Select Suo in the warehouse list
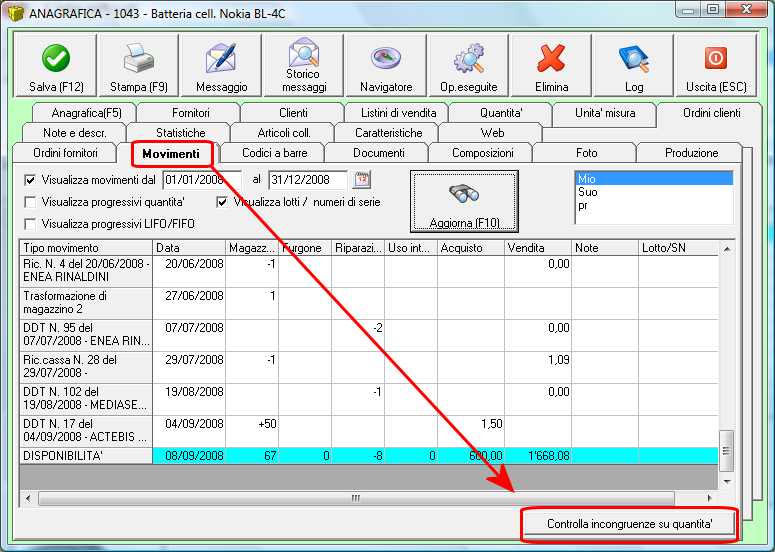This screenshot has height=552, width=775. click(654, 192)
